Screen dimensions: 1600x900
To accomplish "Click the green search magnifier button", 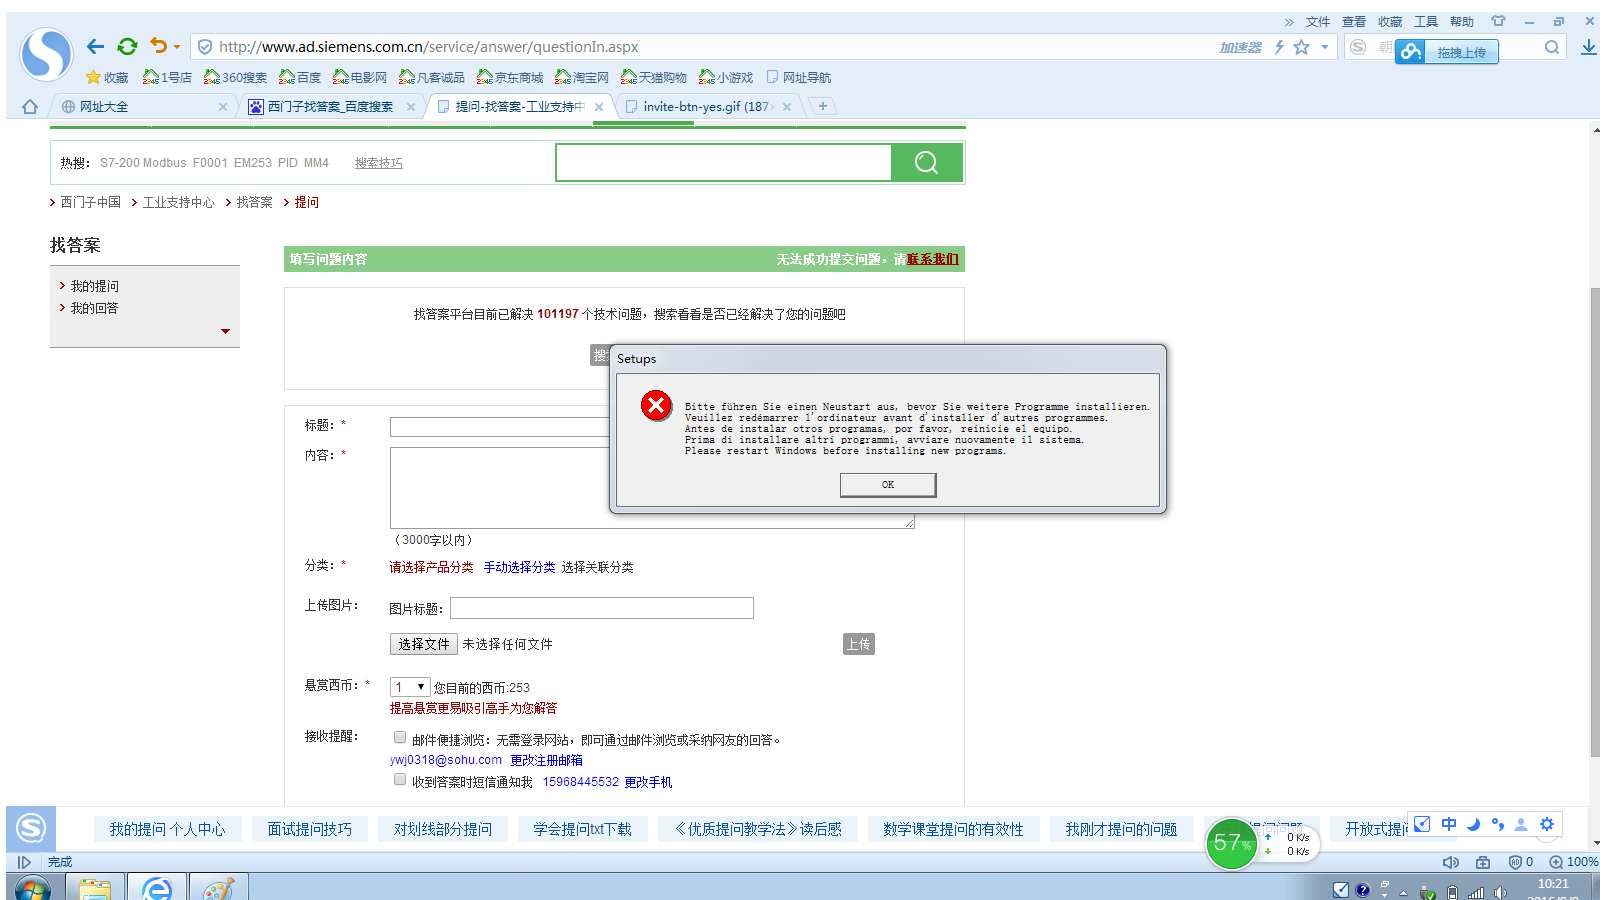I will [x=927, y=162].
